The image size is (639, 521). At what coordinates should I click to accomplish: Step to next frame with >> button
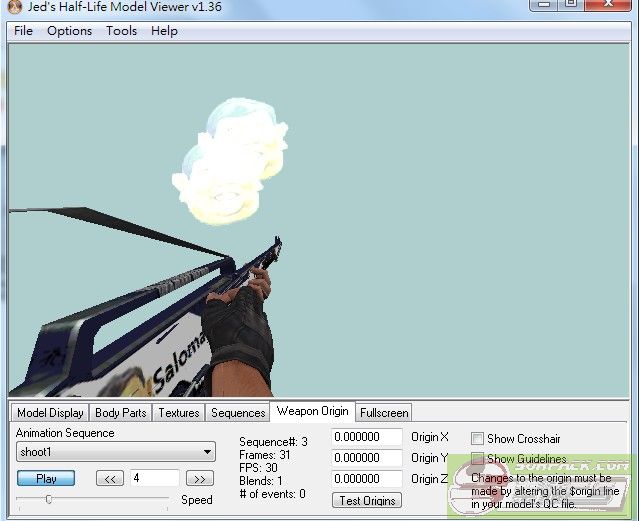point(200,479)
